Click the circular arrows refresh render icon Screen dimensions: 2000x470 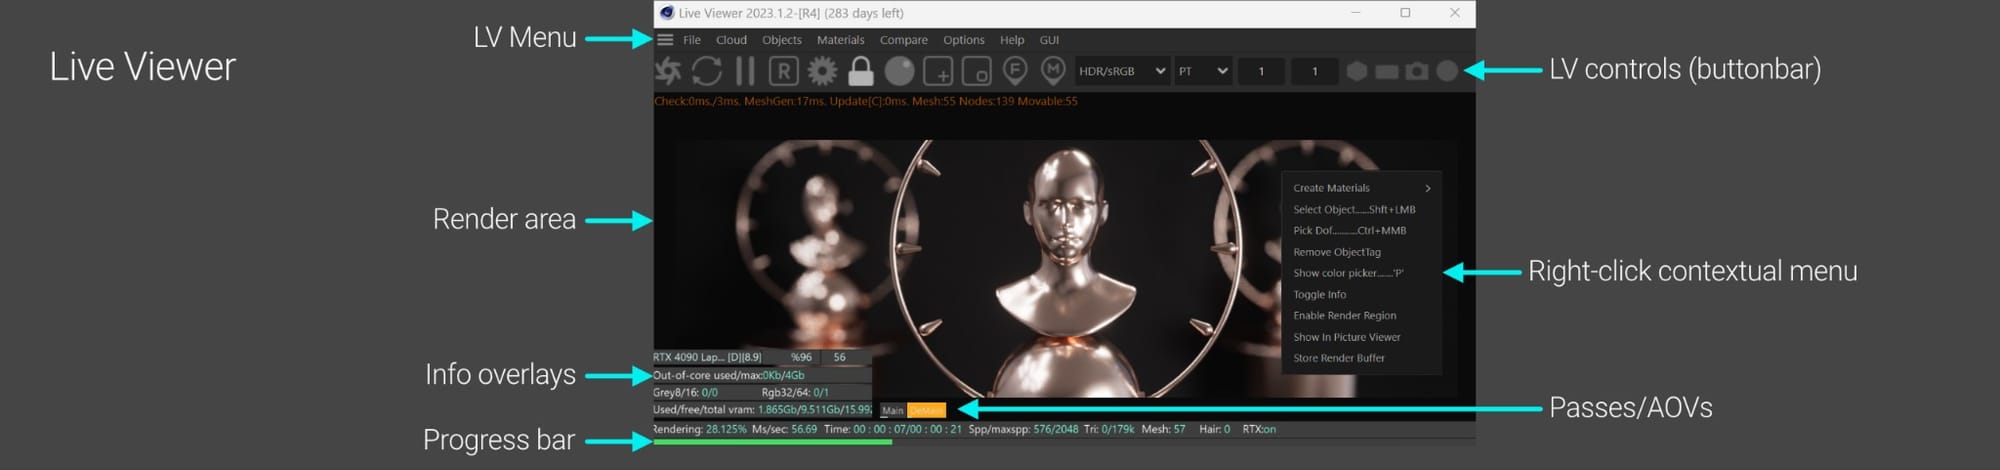click(707, 71)
